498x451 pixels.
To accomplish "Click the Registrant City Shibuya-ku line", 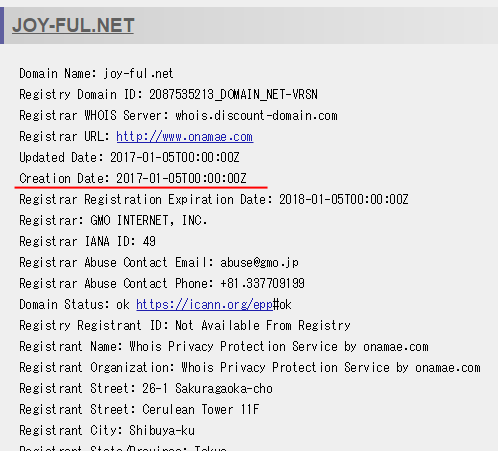I will click(107, 431).
